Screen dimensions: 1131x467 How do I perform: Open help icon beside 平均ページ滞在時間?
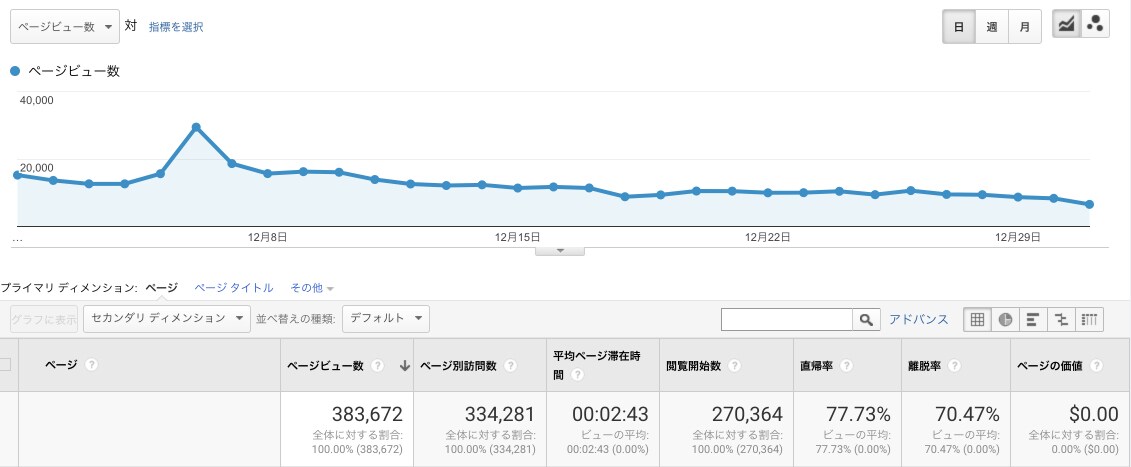578,375
